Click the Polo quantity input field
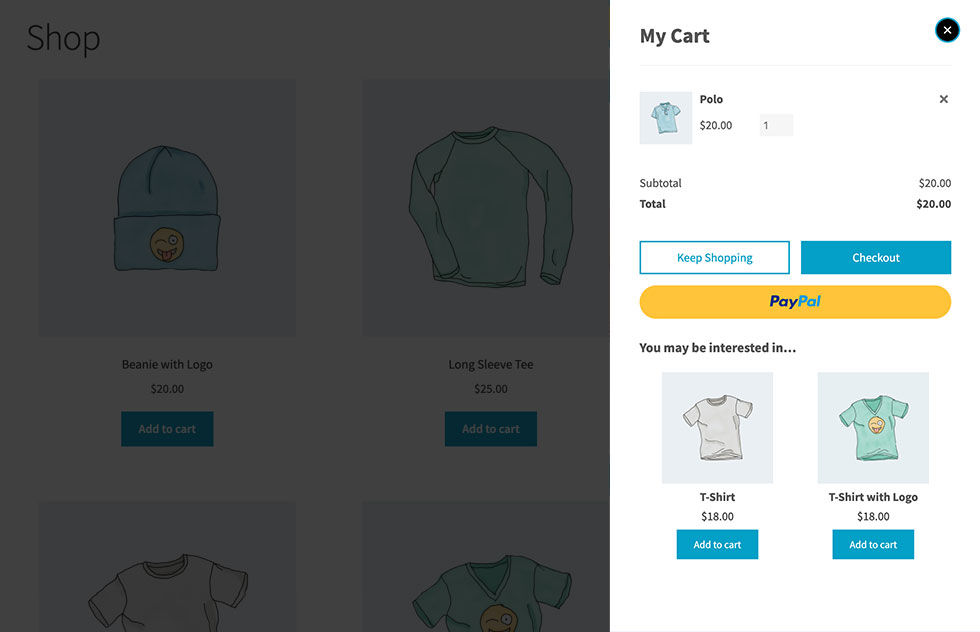This screenshot has width=980, height=632. [x=776, y=126]
